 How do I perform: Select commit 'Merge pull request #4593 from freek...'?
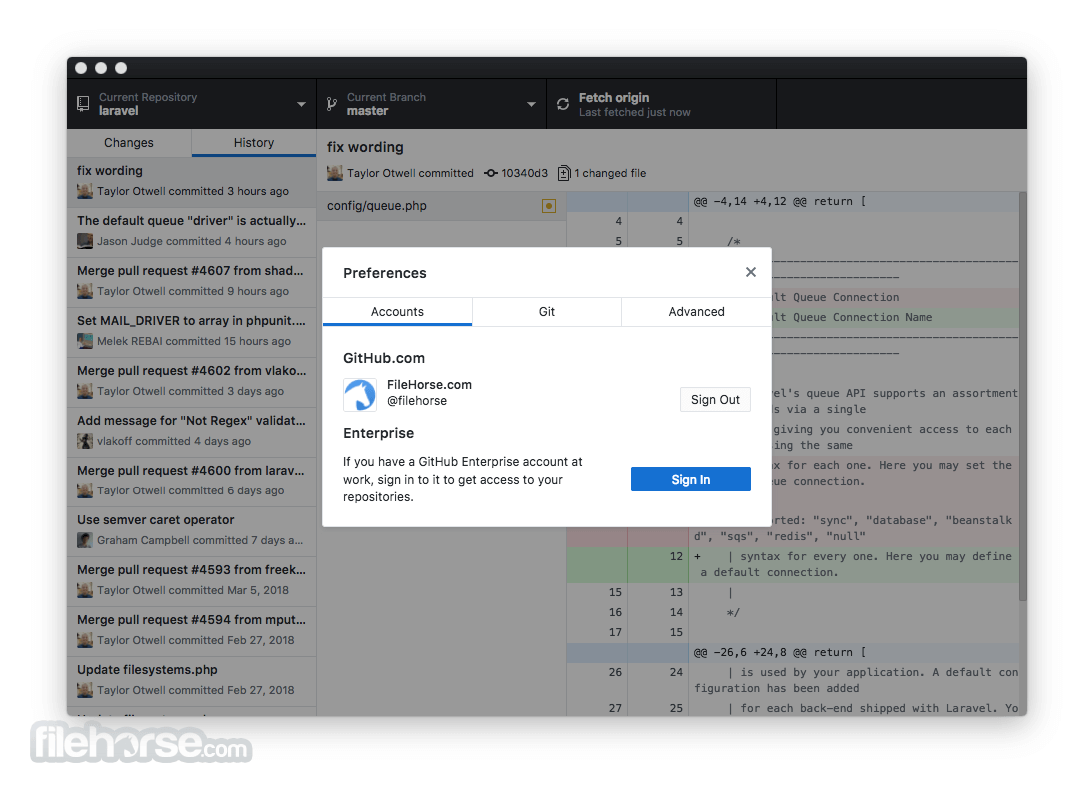point(191,581)
